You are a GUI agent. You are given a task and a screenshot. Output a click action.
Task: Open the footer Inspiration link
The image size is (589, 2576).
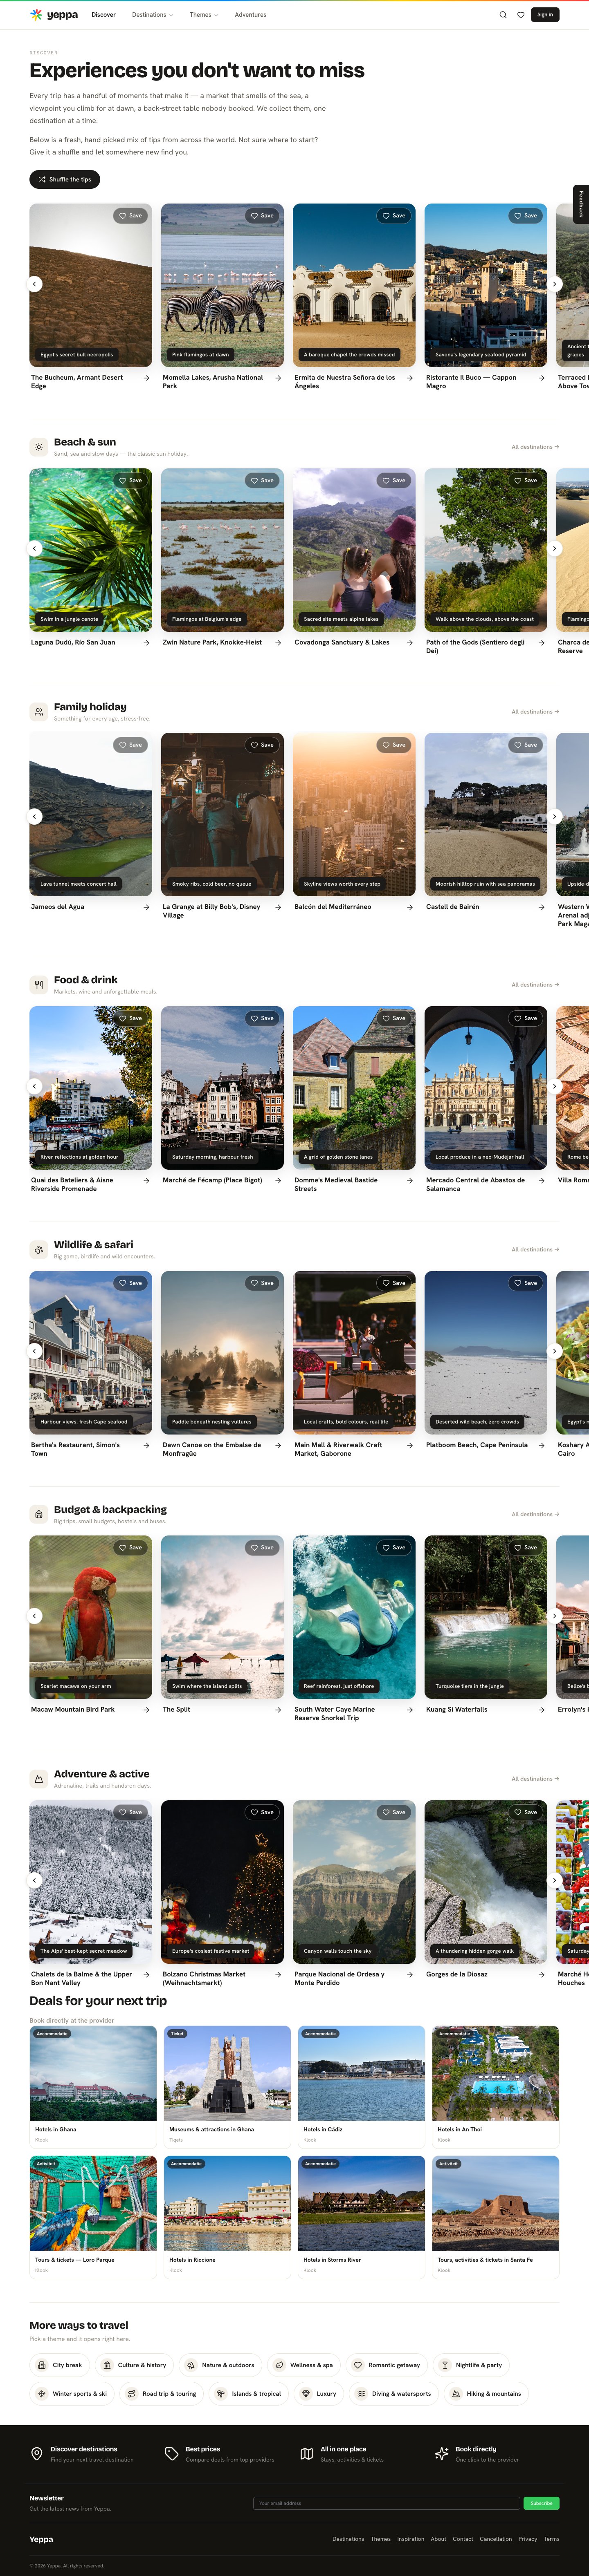[411, 2539]
